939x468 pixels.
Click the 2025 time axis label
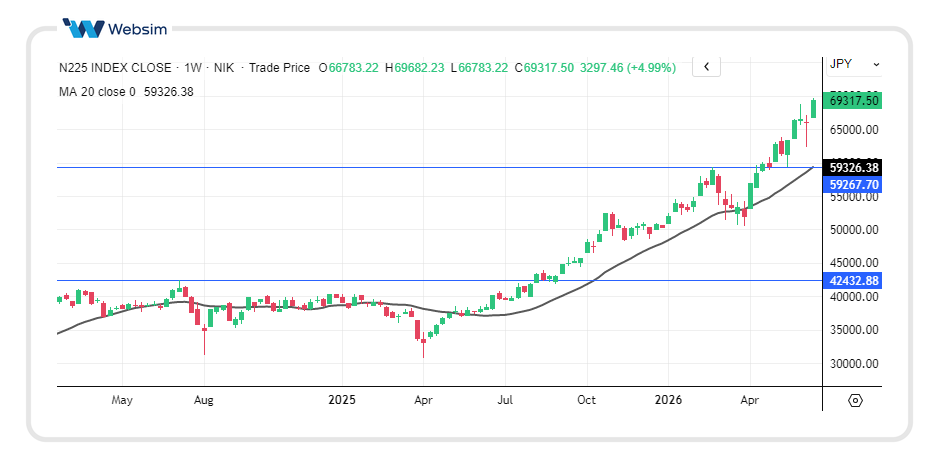[343, 400]
